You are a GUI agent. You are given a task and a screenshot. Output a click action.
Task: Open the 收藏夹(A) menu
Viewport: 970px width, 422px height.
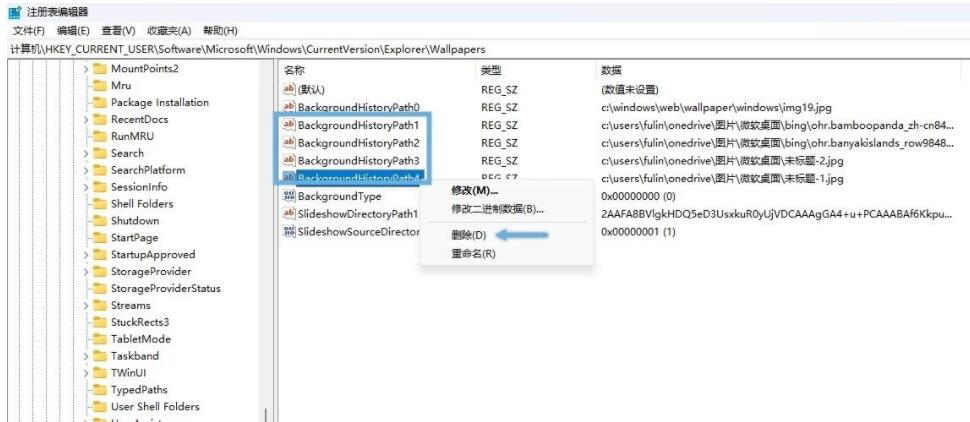tap(169, 31)
